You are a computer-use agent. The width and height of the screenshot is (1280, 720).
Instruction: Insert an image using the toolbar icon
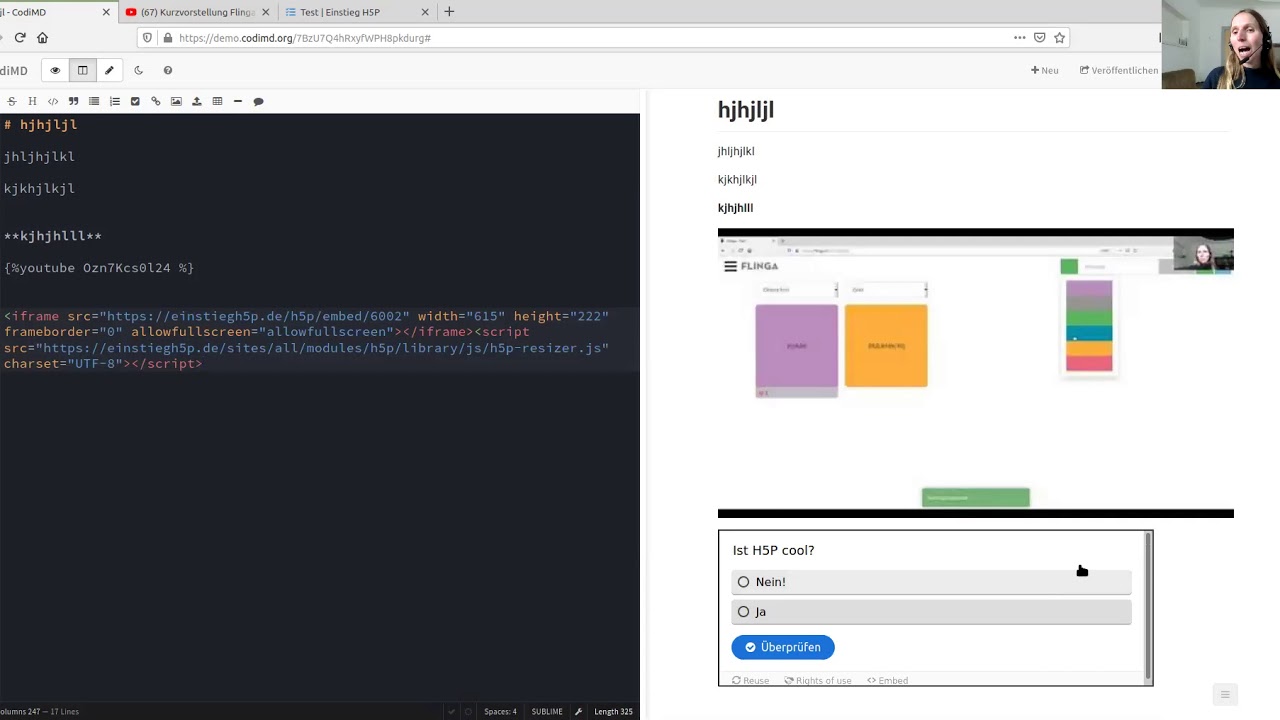pyautogui.click(x=176, y=101)
